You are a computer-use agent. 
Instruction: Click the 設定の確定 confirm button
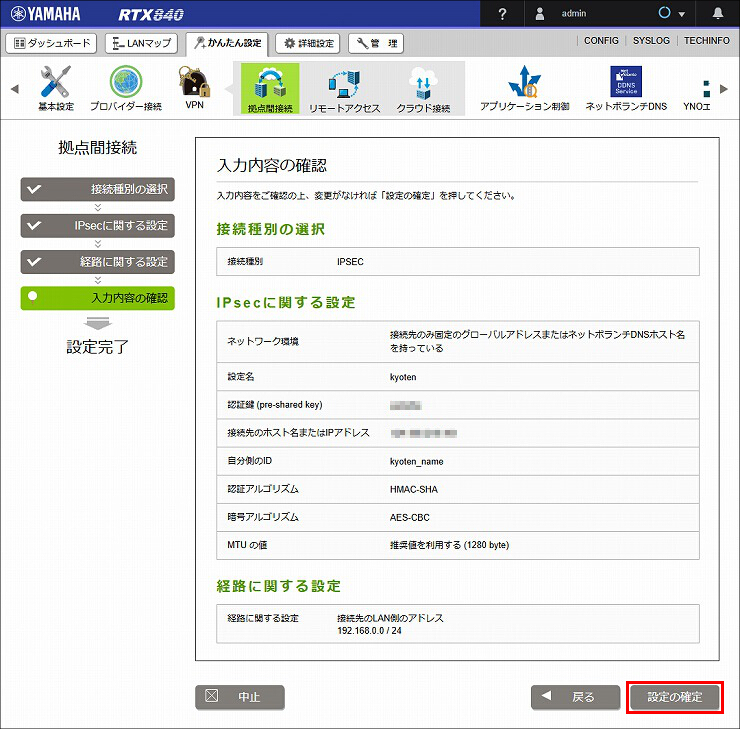674,697
